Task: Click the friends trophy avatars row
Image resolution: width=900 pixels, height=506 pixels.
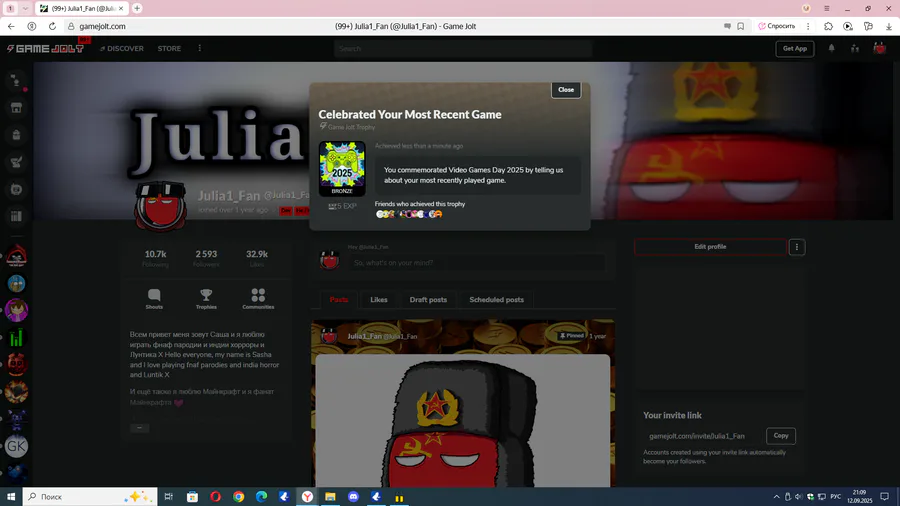Action: click(x=409, y=214)
